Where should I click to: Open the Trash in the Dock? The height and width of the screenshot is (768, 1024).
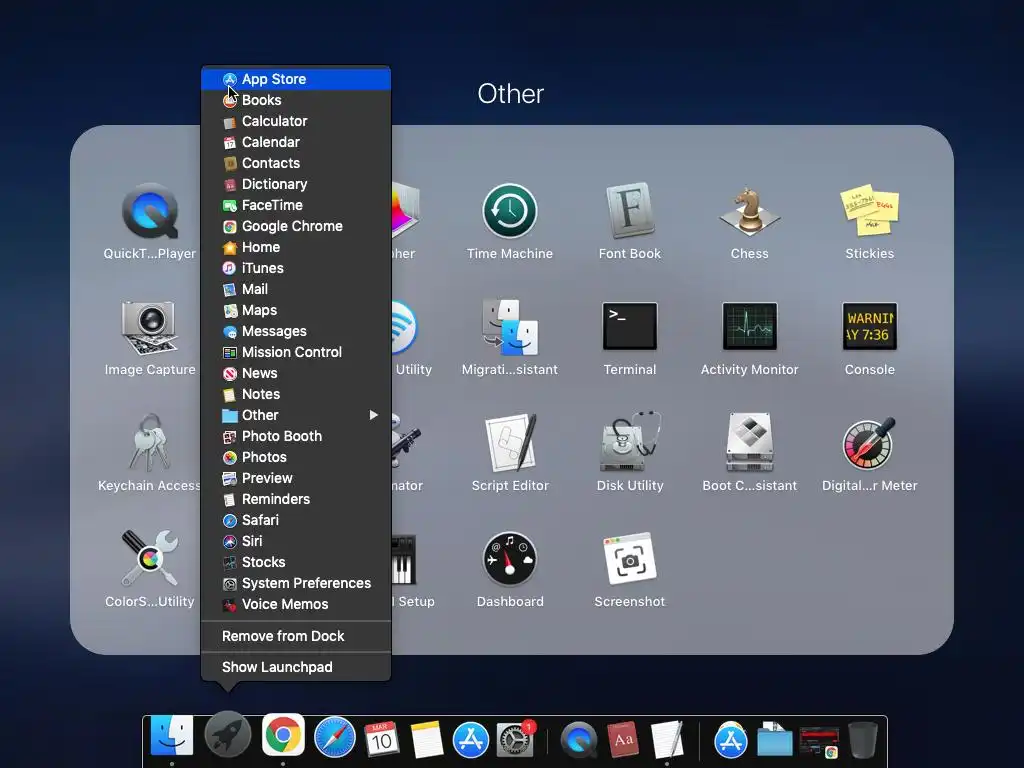click(862, 739)
